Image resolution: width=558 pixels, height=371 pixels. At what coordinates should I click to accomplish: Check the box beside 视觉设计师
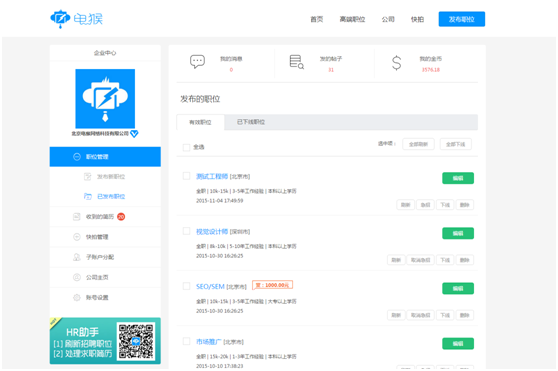(x=186, y=231)
